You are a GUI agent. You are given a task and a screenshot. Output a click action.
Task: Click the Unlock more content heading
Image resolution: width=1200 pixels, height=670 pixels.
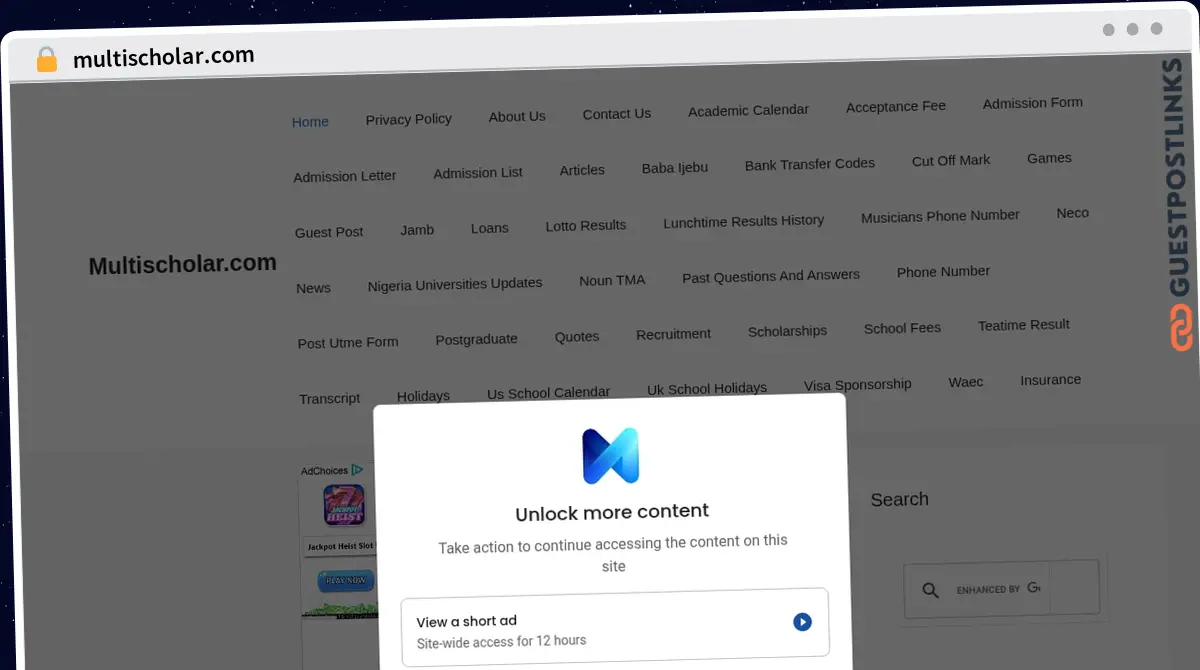click(612, 513)
